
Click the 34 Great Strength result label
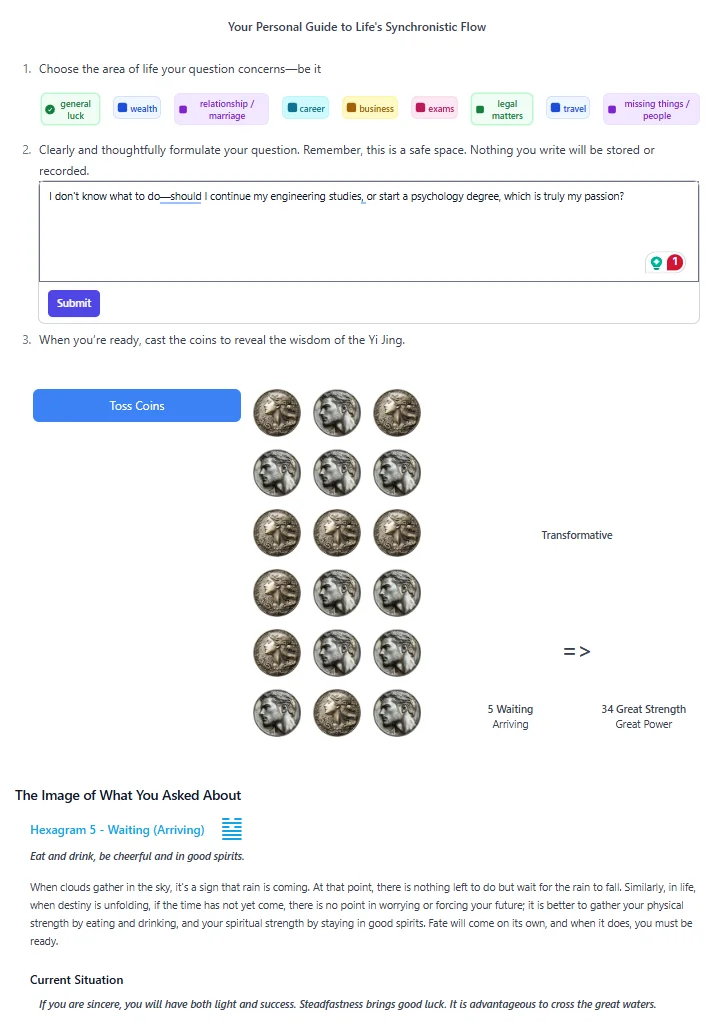click(643, 709)
